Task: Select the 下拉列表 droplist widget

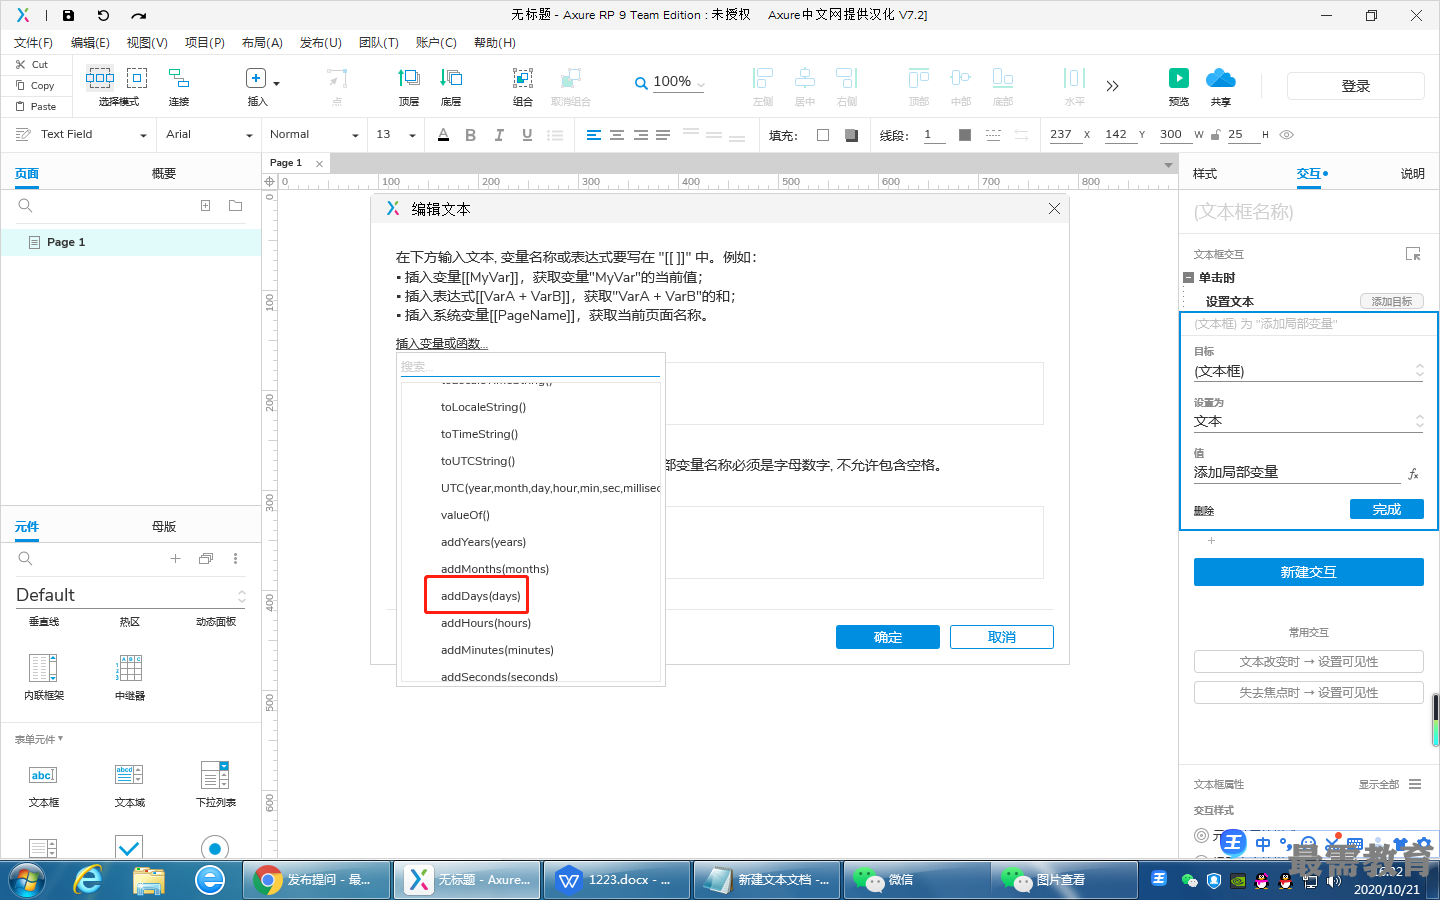Action: tap(215, 784)
